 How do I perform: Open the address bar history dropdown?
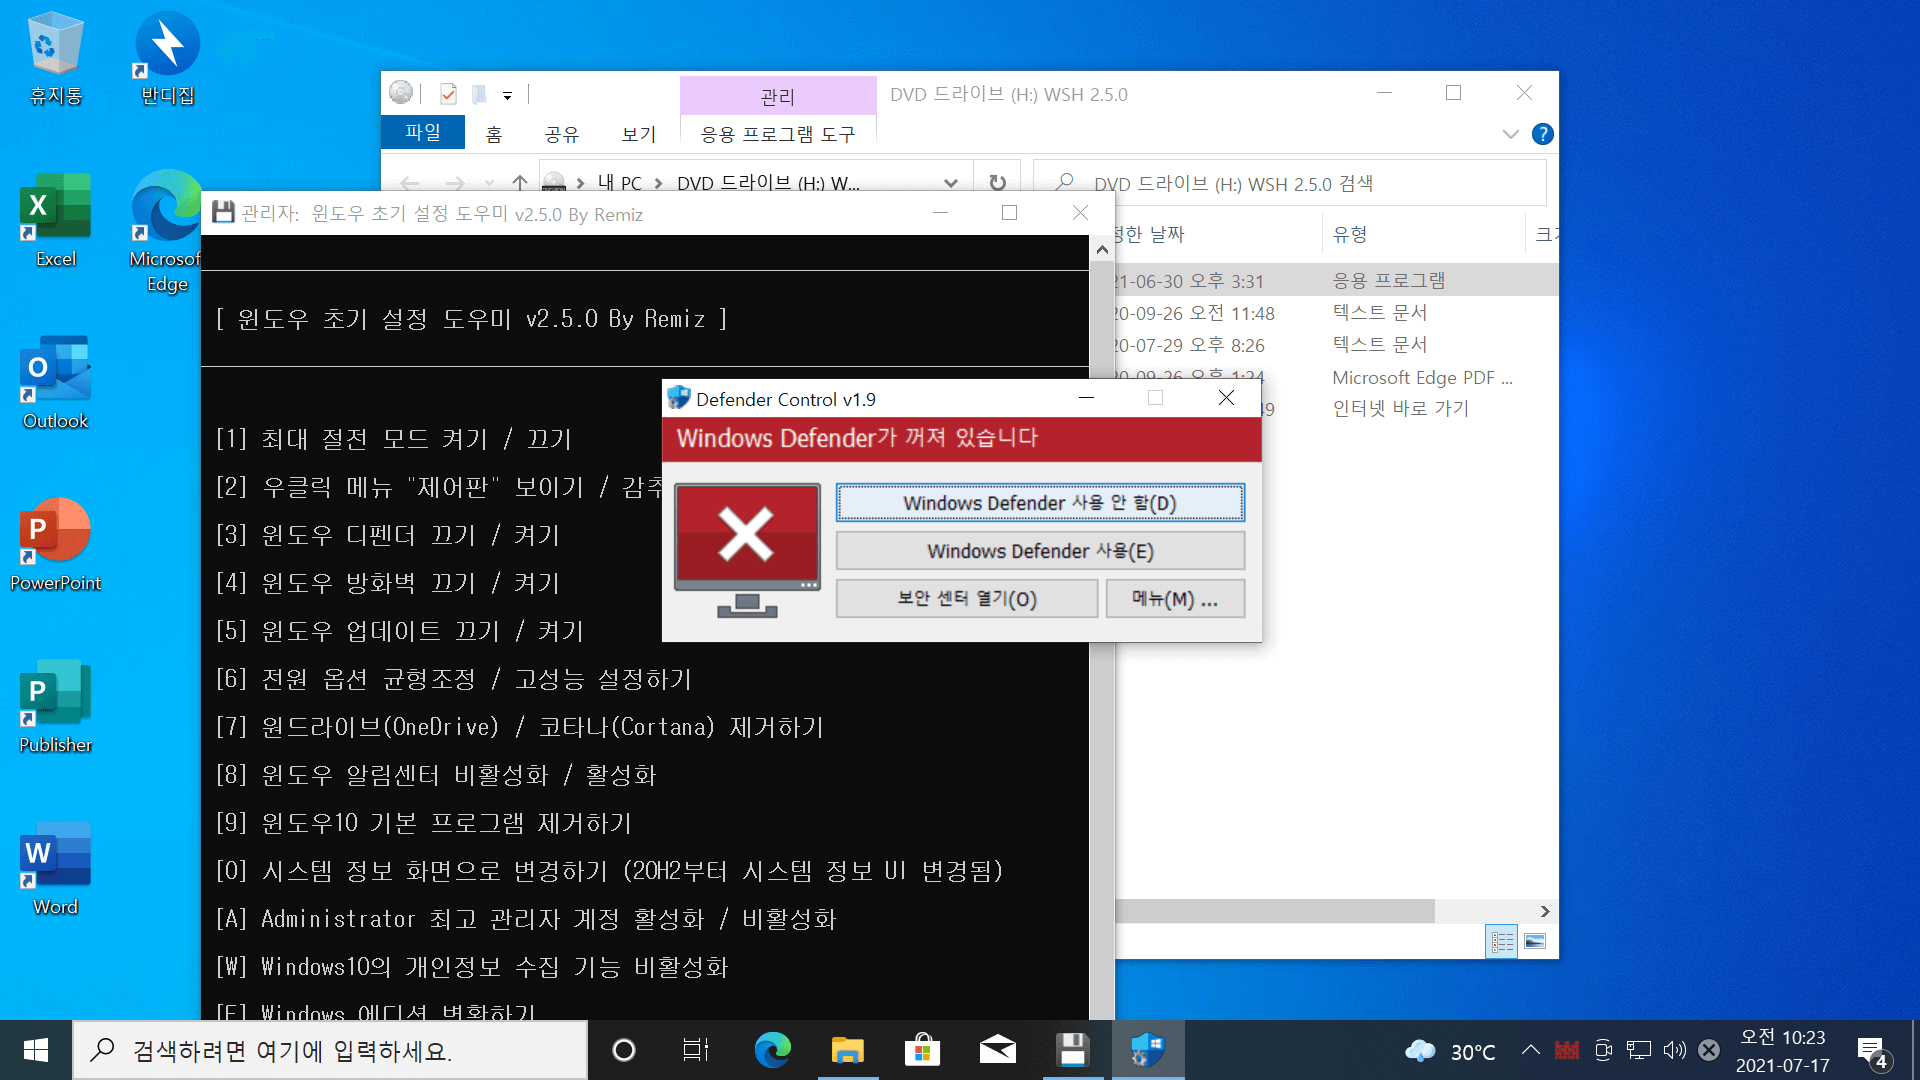coord(950,183)
